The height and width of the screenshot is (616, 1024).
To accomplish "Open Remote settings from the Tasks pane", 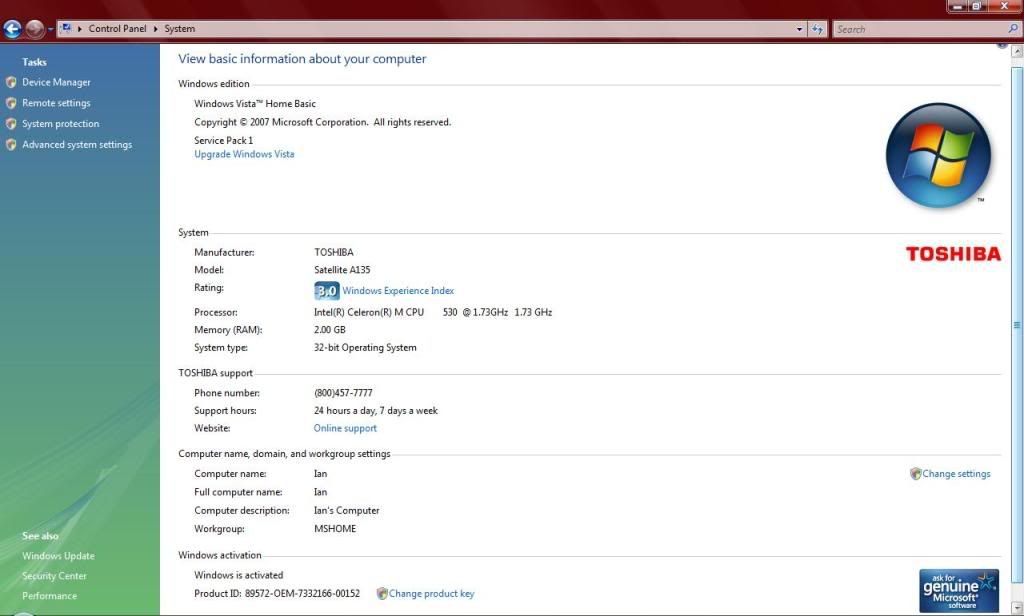I will point(56,103).
